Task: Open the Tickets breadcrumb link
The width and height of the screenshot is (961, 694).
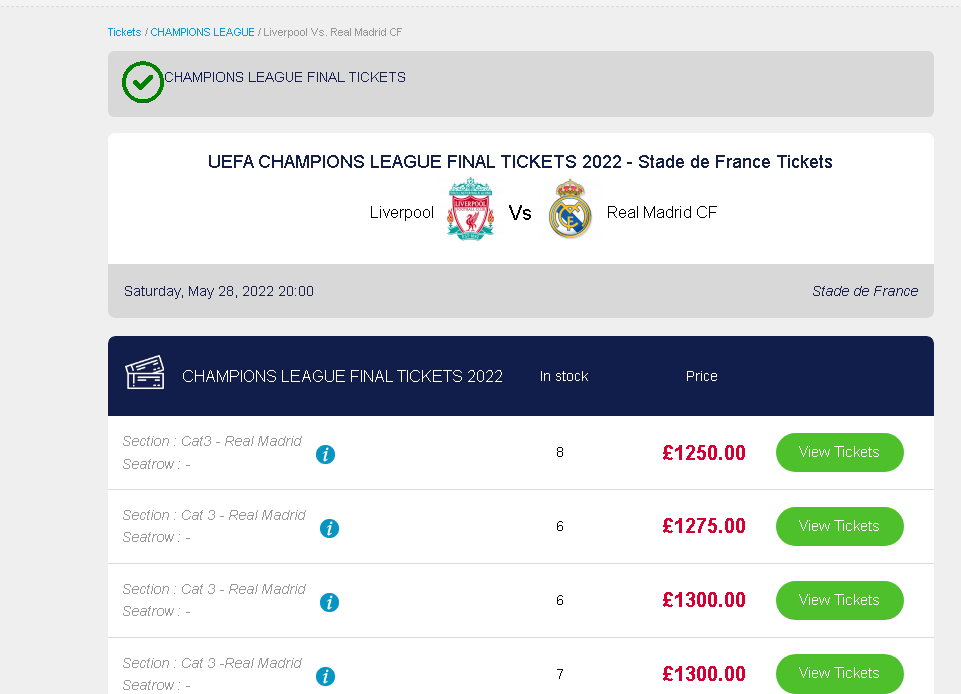Action: pyautogui.click(x=124, y=32)
